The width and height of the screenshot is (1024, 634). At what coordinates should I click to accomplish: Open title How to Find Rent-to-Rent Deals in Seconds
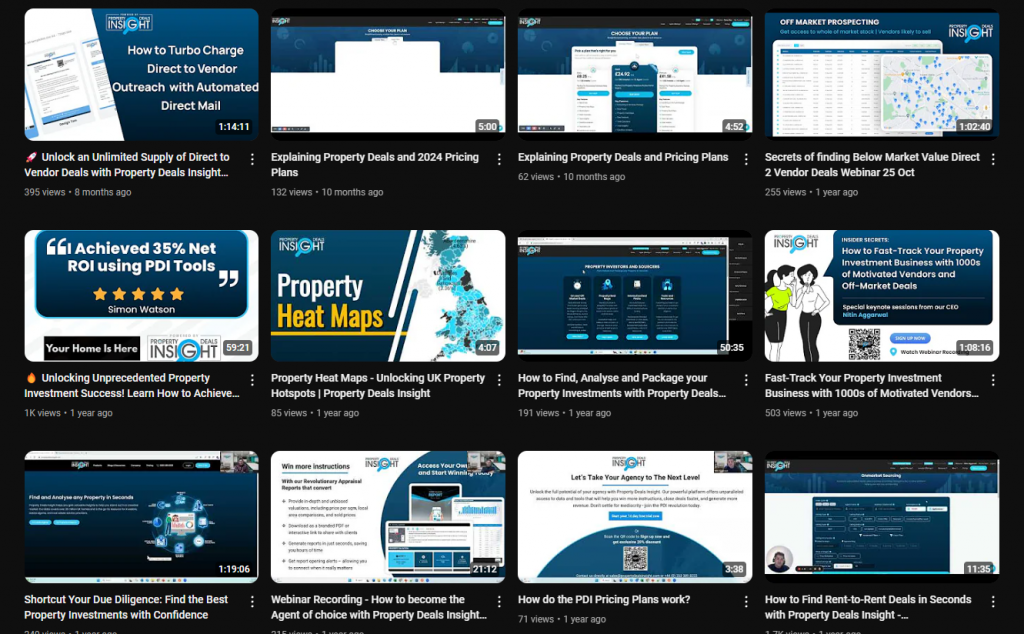868,607
